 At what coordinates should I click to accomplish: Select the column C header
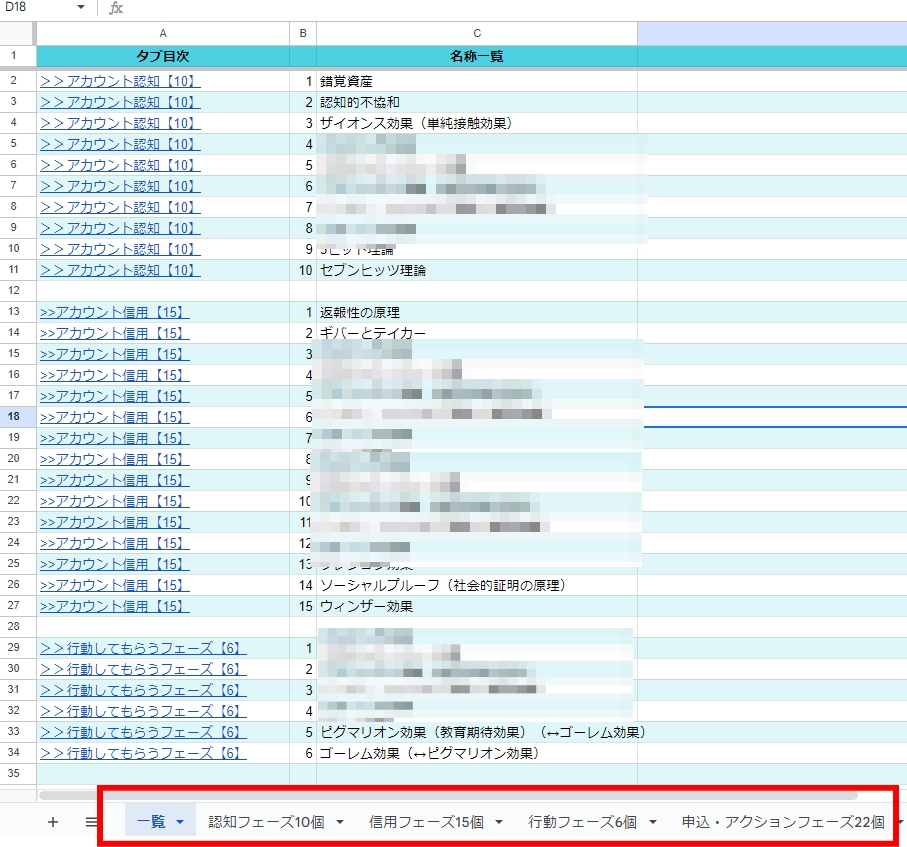point(477,34)
